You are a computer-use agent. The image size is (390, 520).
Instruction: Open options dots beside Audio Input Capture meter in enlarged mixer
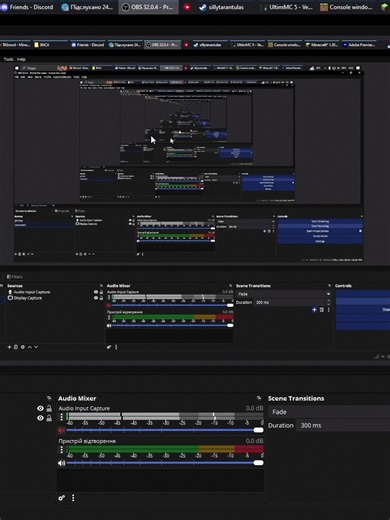pyautogui.click(x=61, y=417)
